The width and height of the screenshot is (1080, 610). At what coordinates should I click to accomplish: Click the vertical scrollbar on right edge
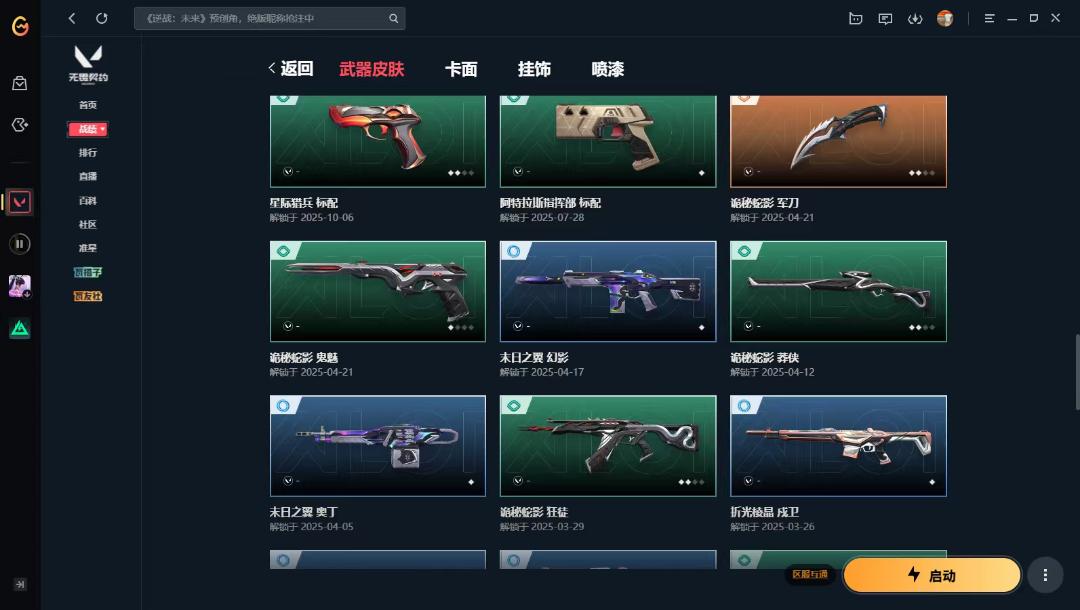pos(1077,372)
